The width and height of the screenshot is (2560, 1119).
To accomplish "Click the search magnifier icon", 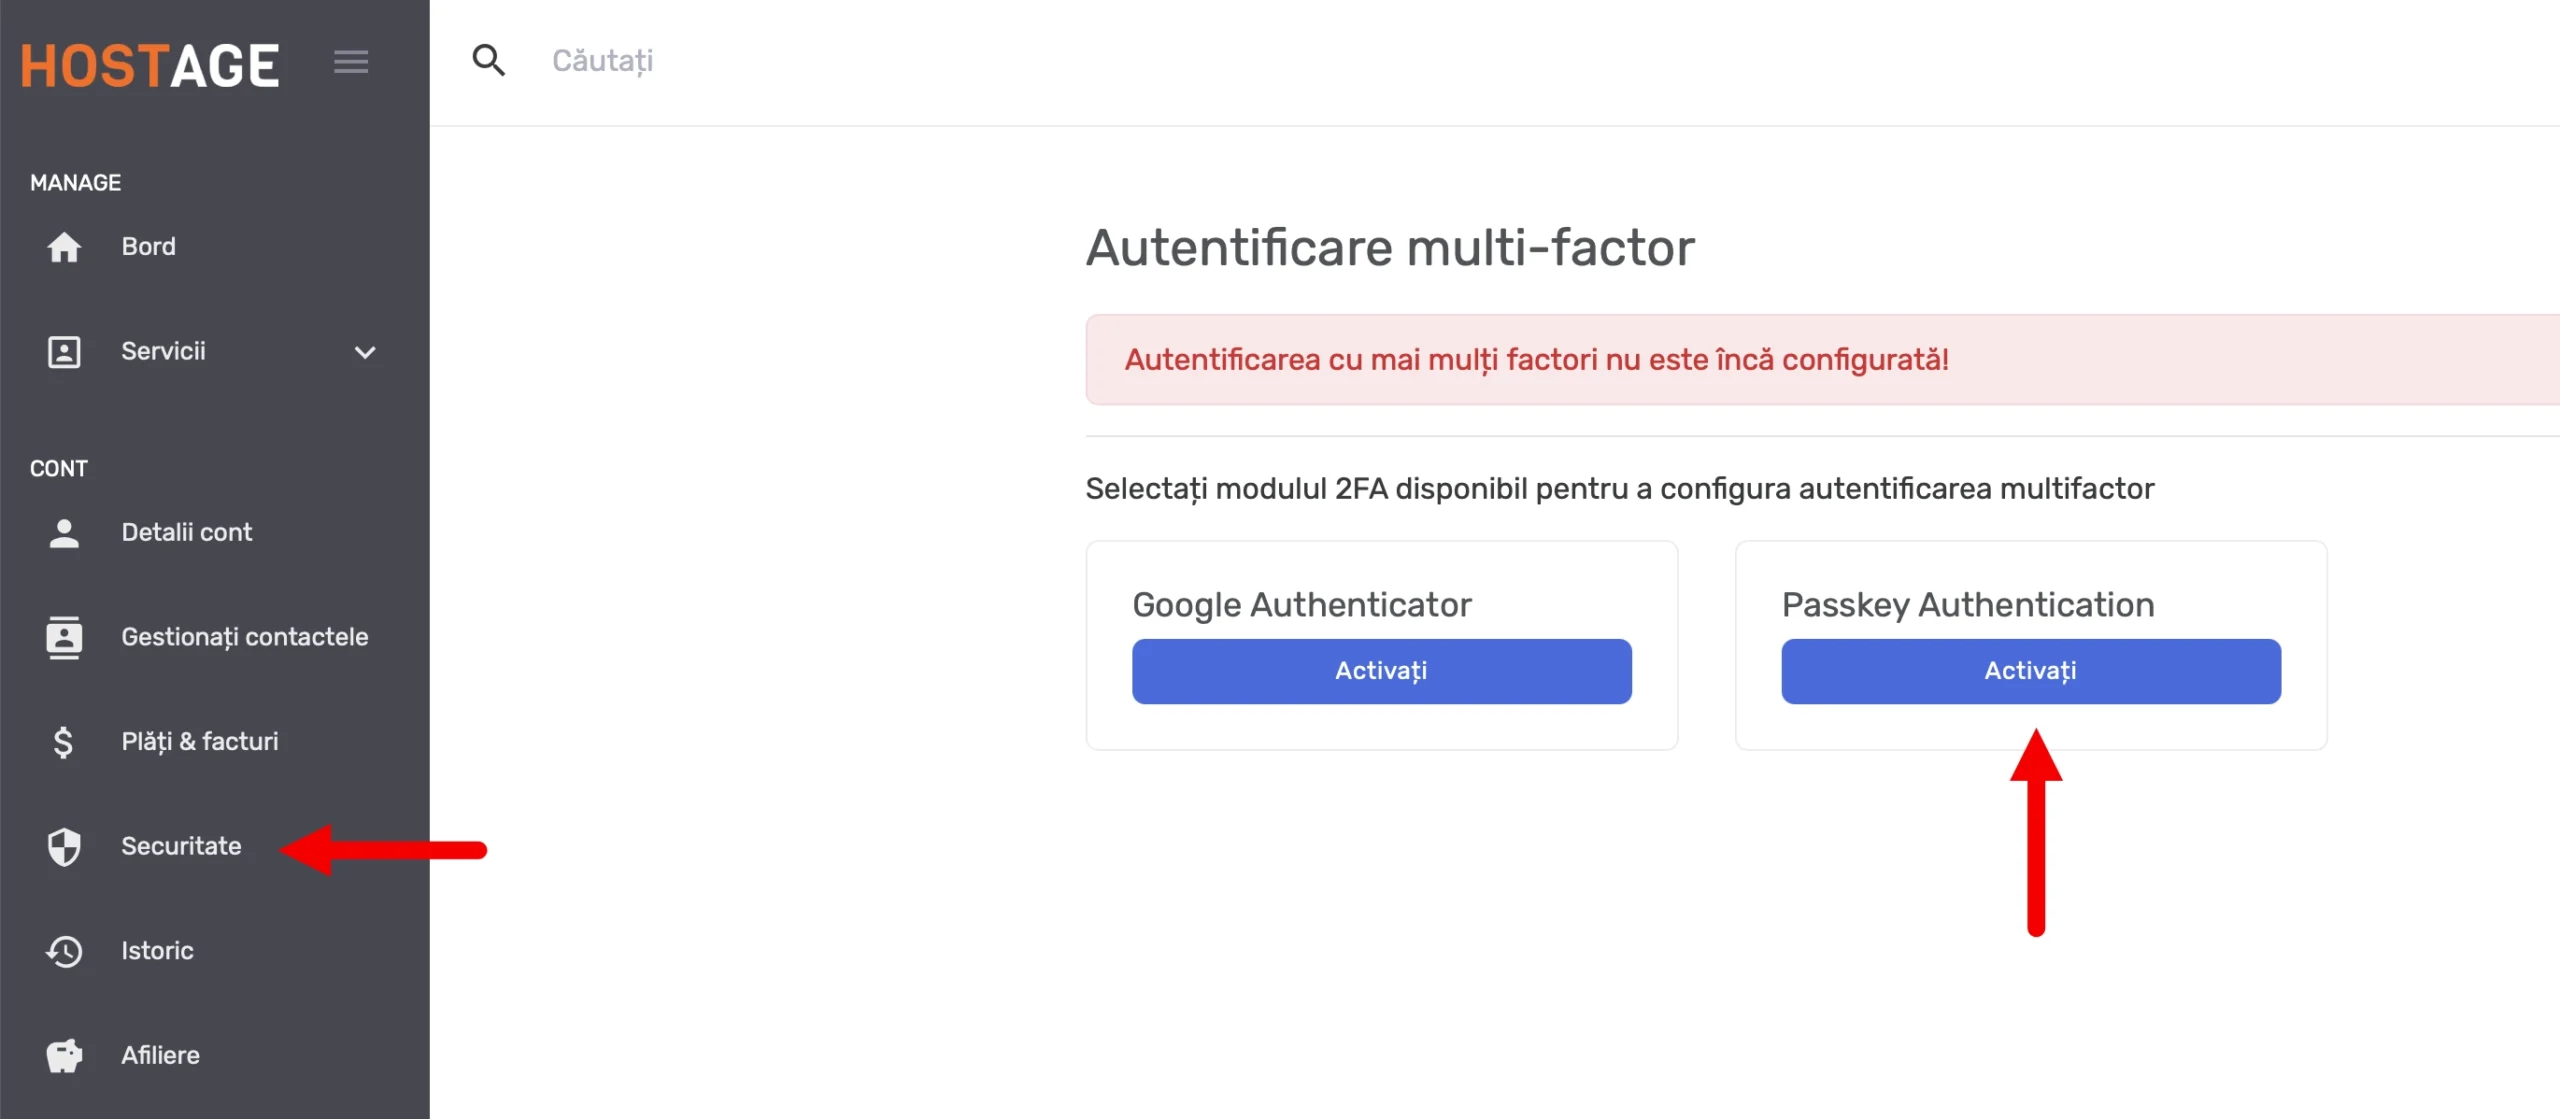I will [488, 60].
